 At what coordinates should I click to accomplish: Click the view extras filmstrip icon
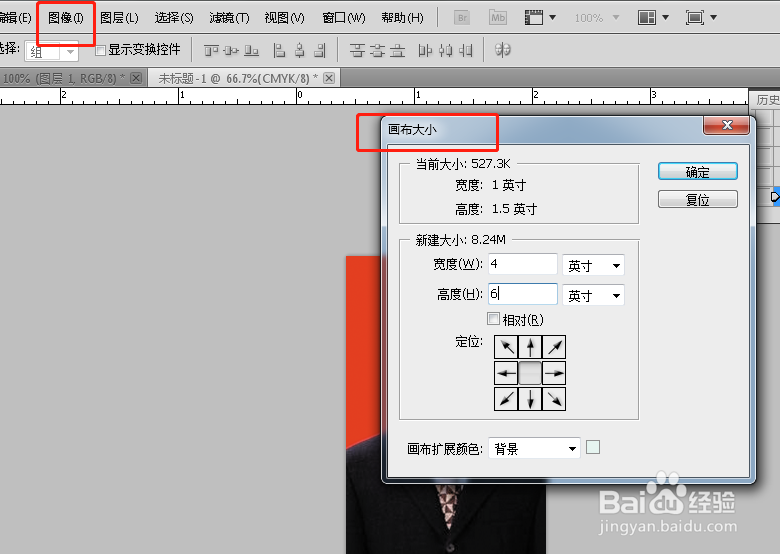pos(534,18)
